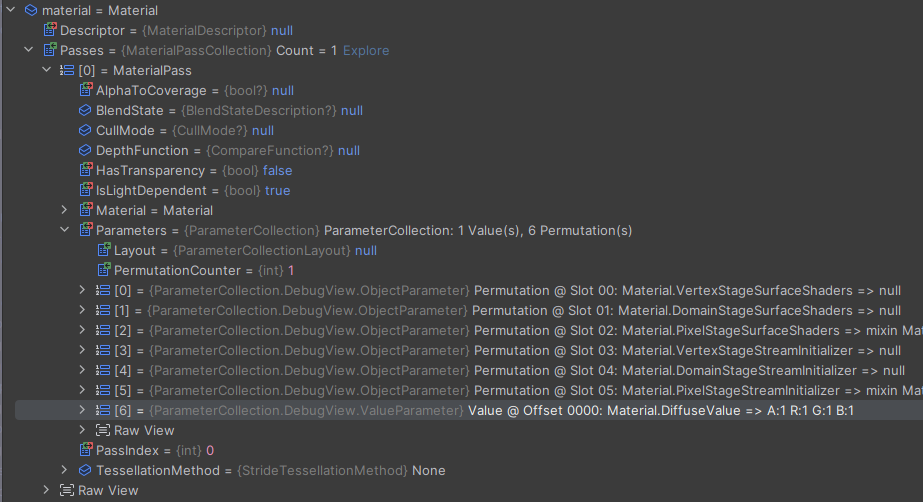This screenshot has height=502, width=923.
Task: Click the BlendState field icon
Action: click(85, 110)
